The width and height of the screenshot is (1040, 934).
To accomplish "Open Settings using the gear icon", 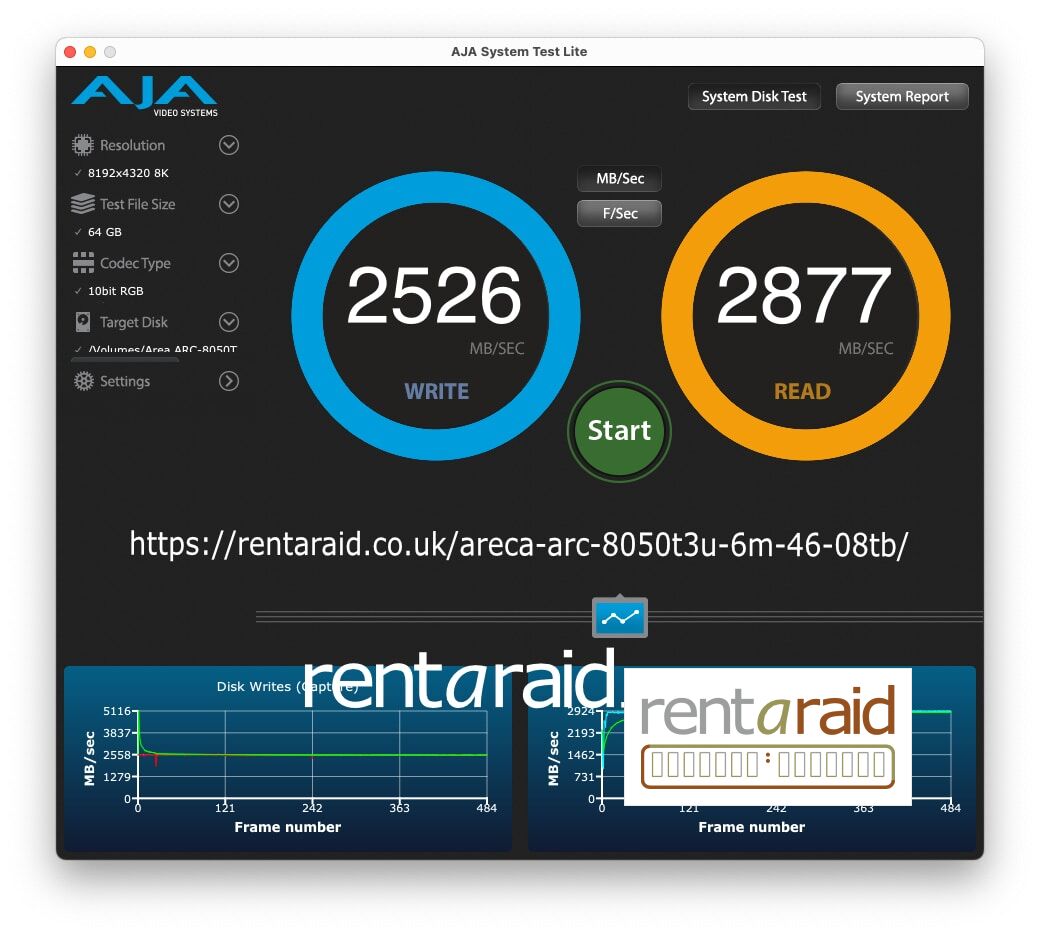I will [x=83, y=381].
